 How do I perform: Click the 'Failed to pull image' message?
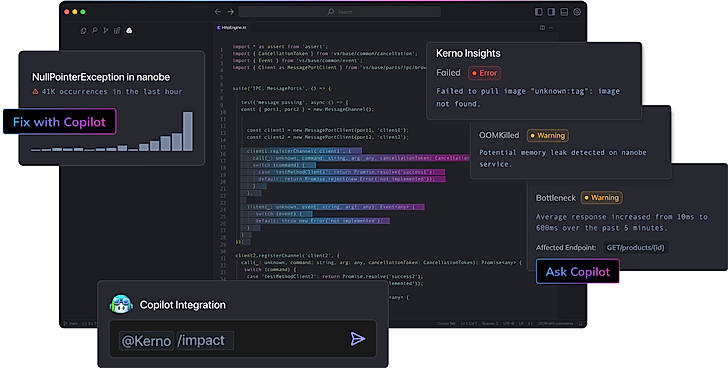(528, 97)
